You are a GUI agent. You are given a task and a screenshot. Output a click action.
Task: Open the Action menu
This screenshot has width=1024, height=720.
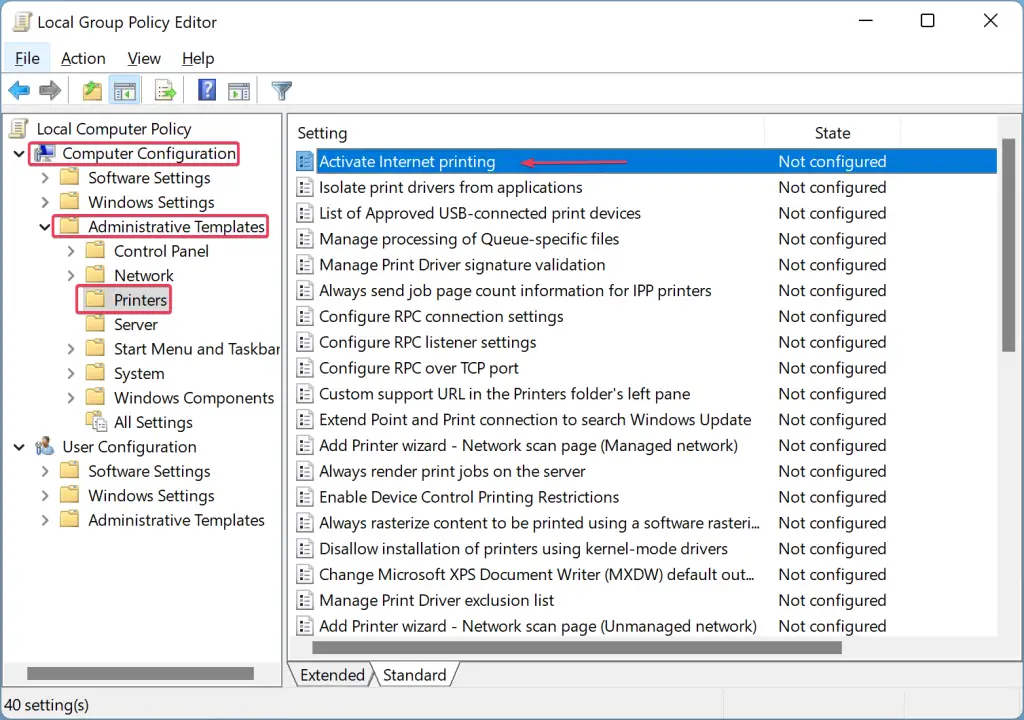click(83, 58)
